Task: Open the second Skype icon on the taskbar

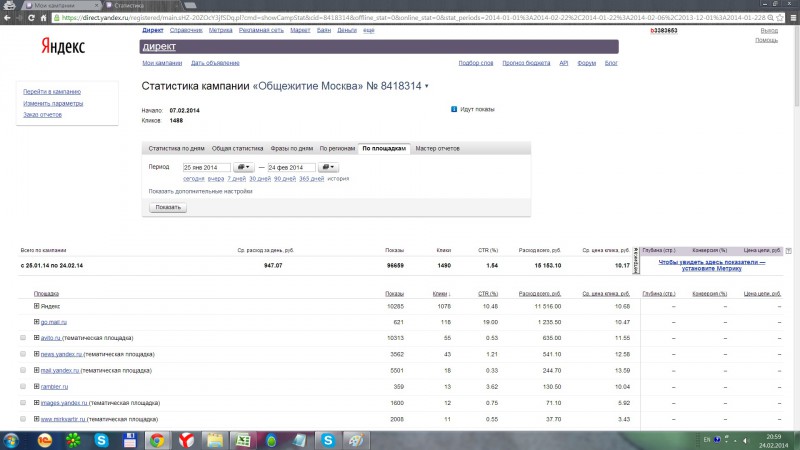Action: tap(328, 440)
